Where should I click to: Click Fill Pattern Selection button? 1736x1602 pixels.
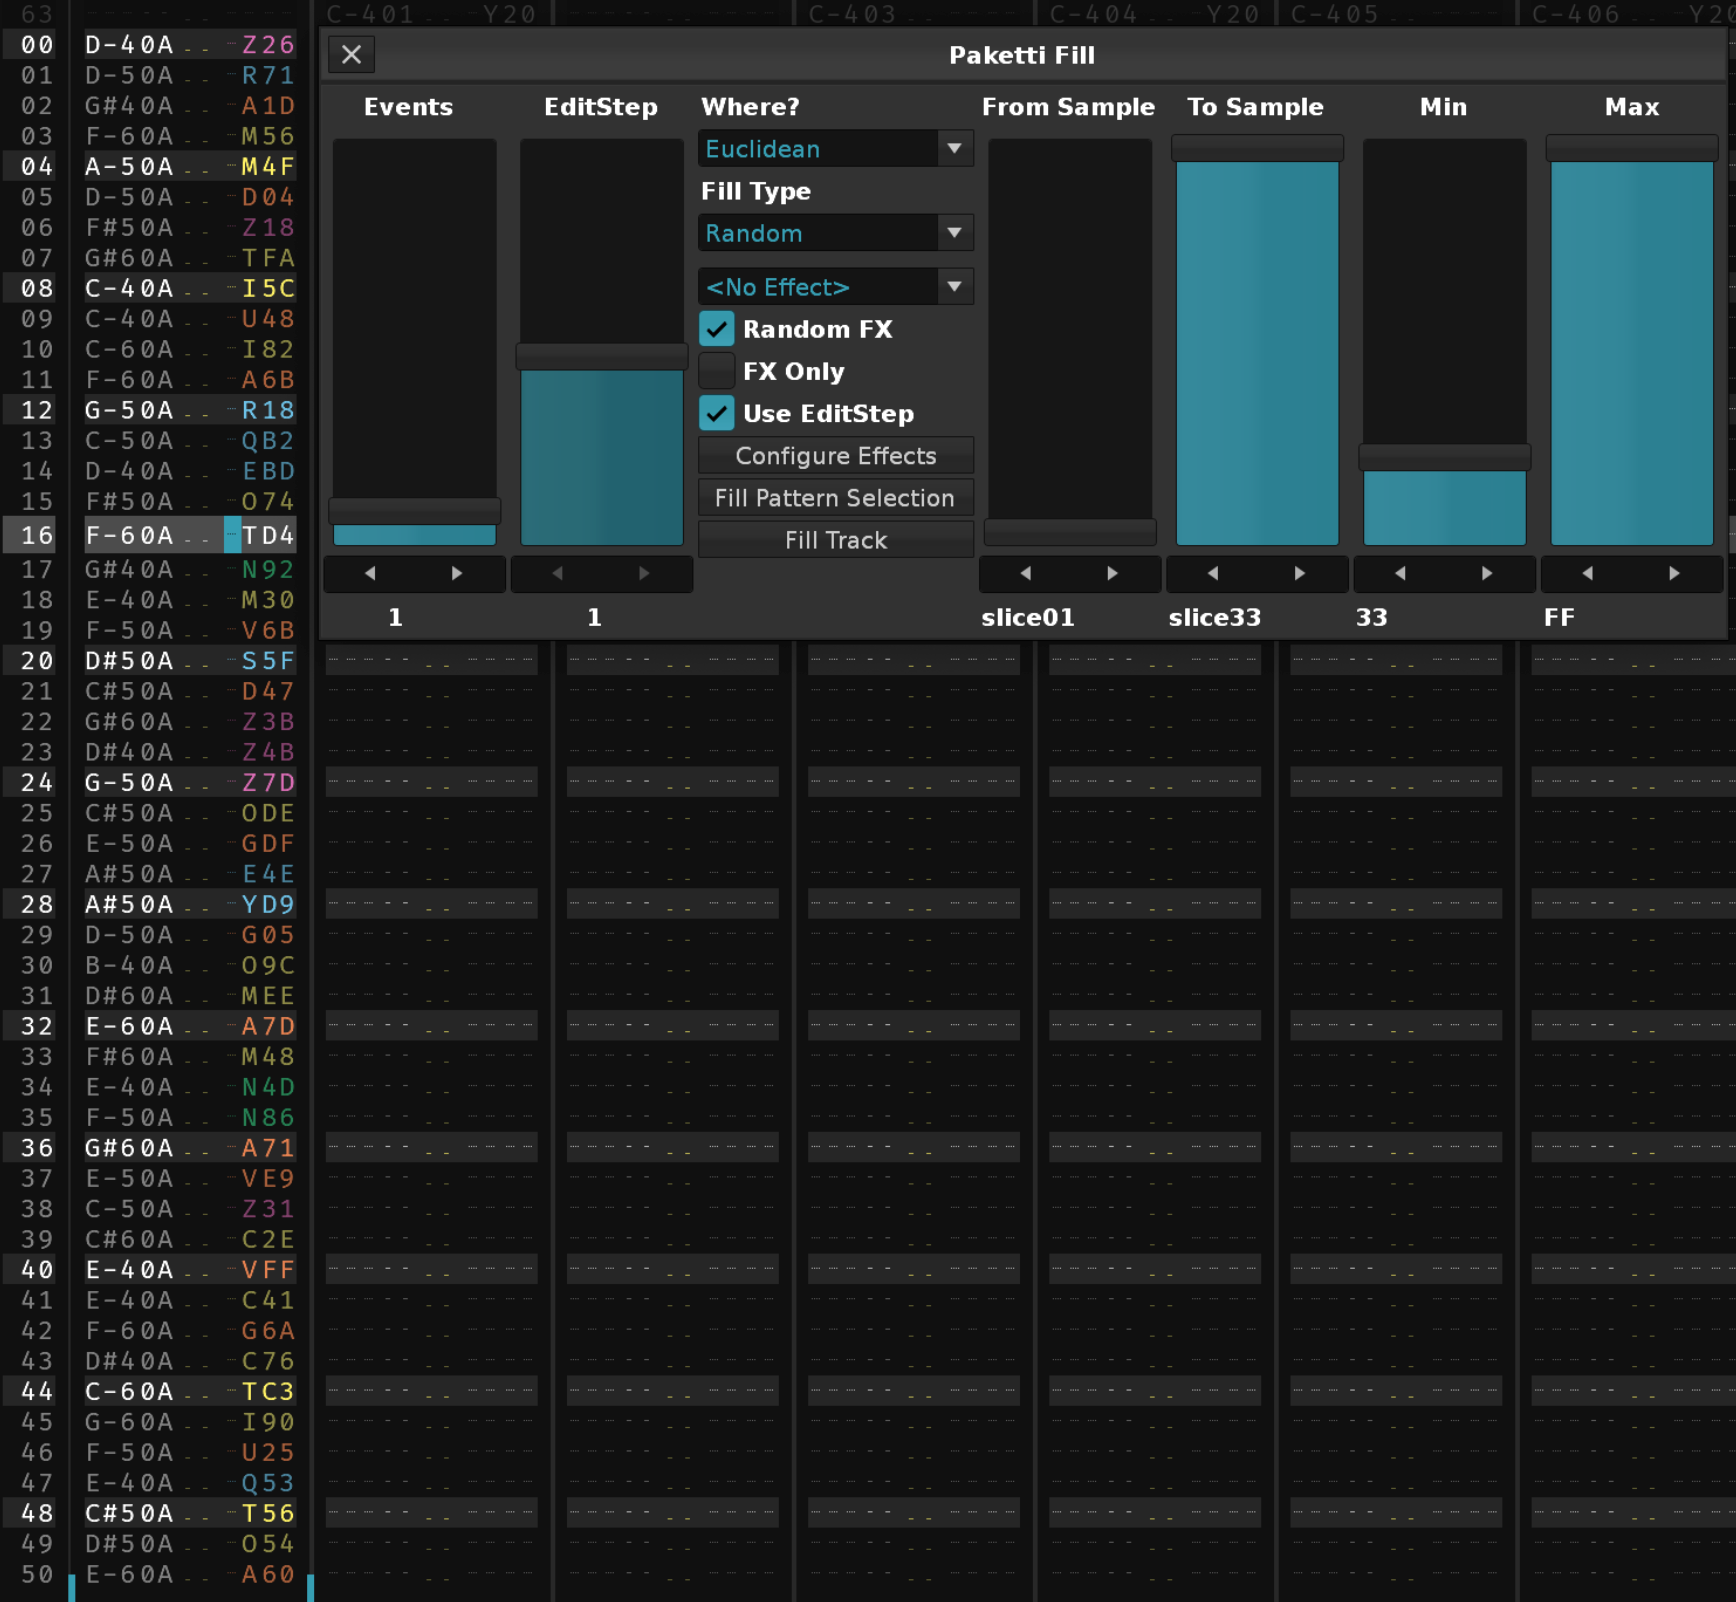tap(835, 498)
